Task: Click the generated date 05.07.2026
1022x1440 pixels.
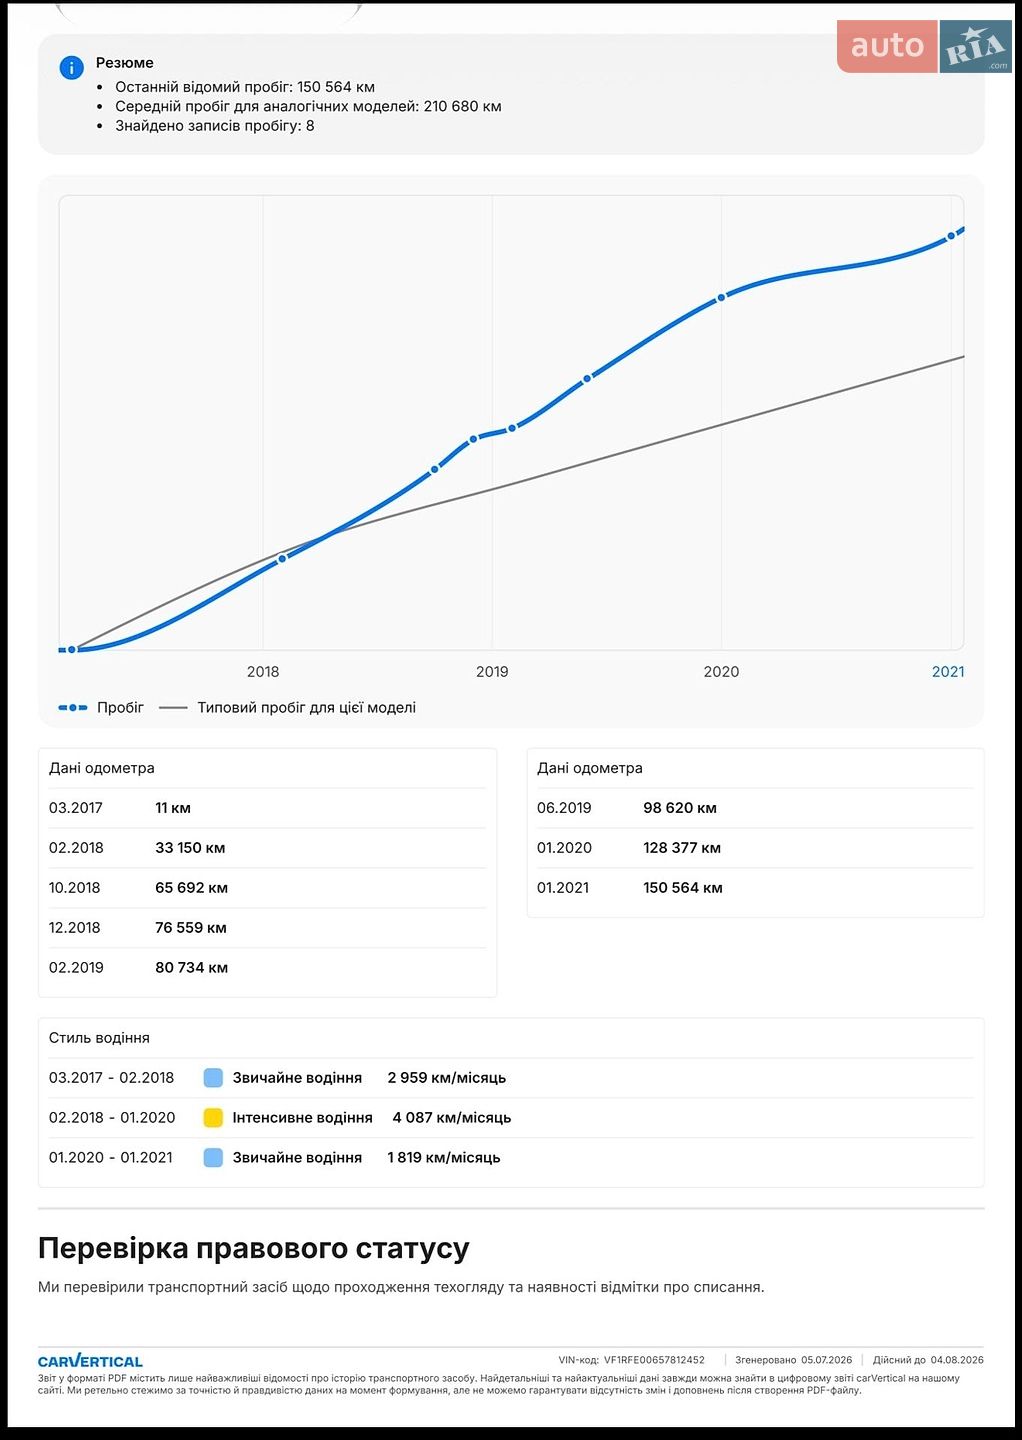Action: click(x=826, y=1360)
